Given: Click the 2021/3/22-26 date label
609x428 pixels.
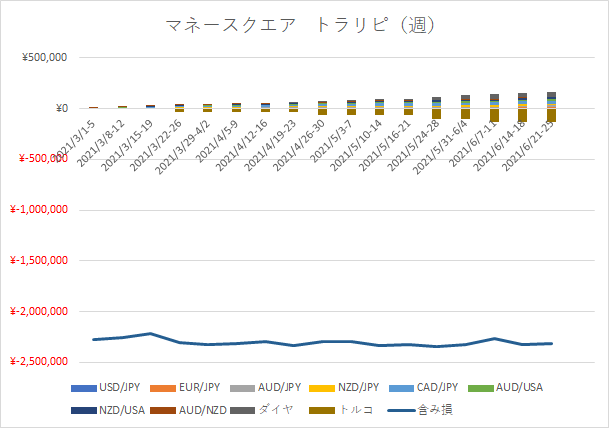Looking at the screenshot, I should (x=155, y=146).
